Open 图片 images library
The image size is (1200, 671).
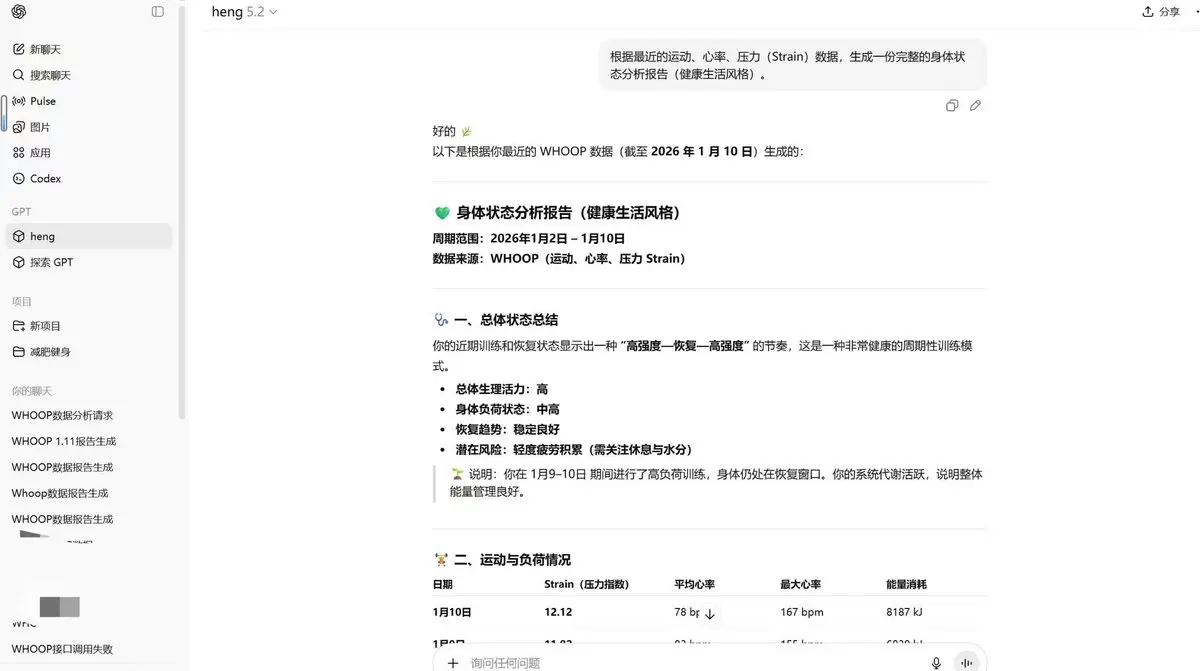click(x=88, y=127)
